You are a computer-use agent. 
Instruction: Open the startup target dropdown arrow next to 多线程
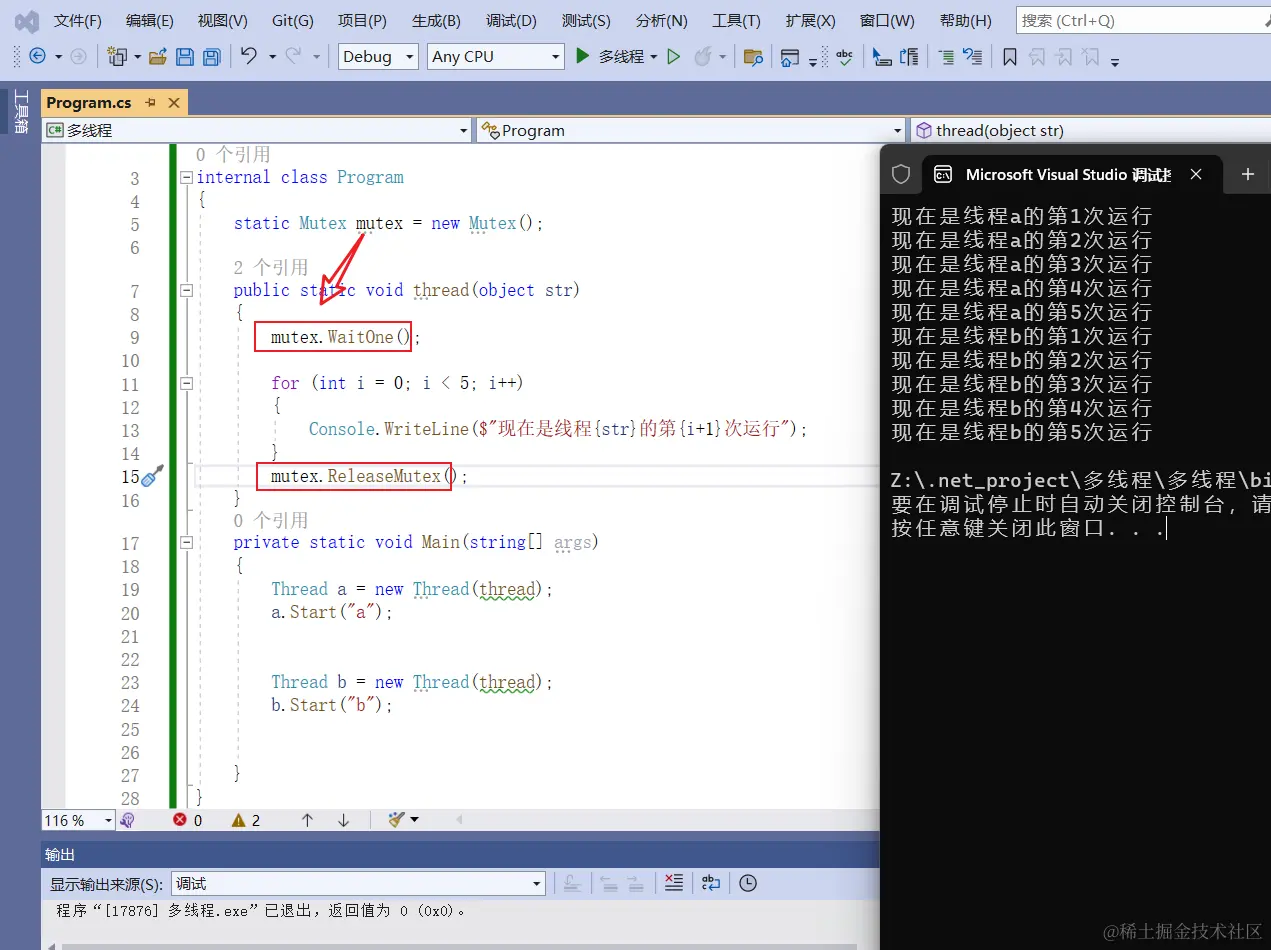pyautogui.click(x=654, y=57)
